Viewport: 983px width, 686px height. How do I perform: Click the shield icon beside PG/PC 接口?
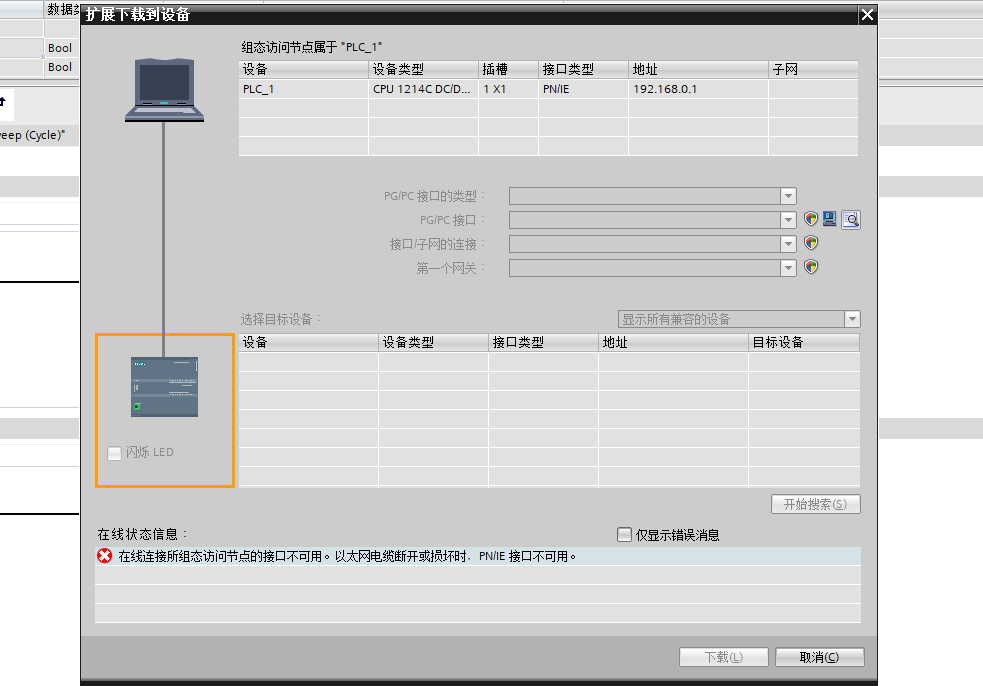pos(812,220)
